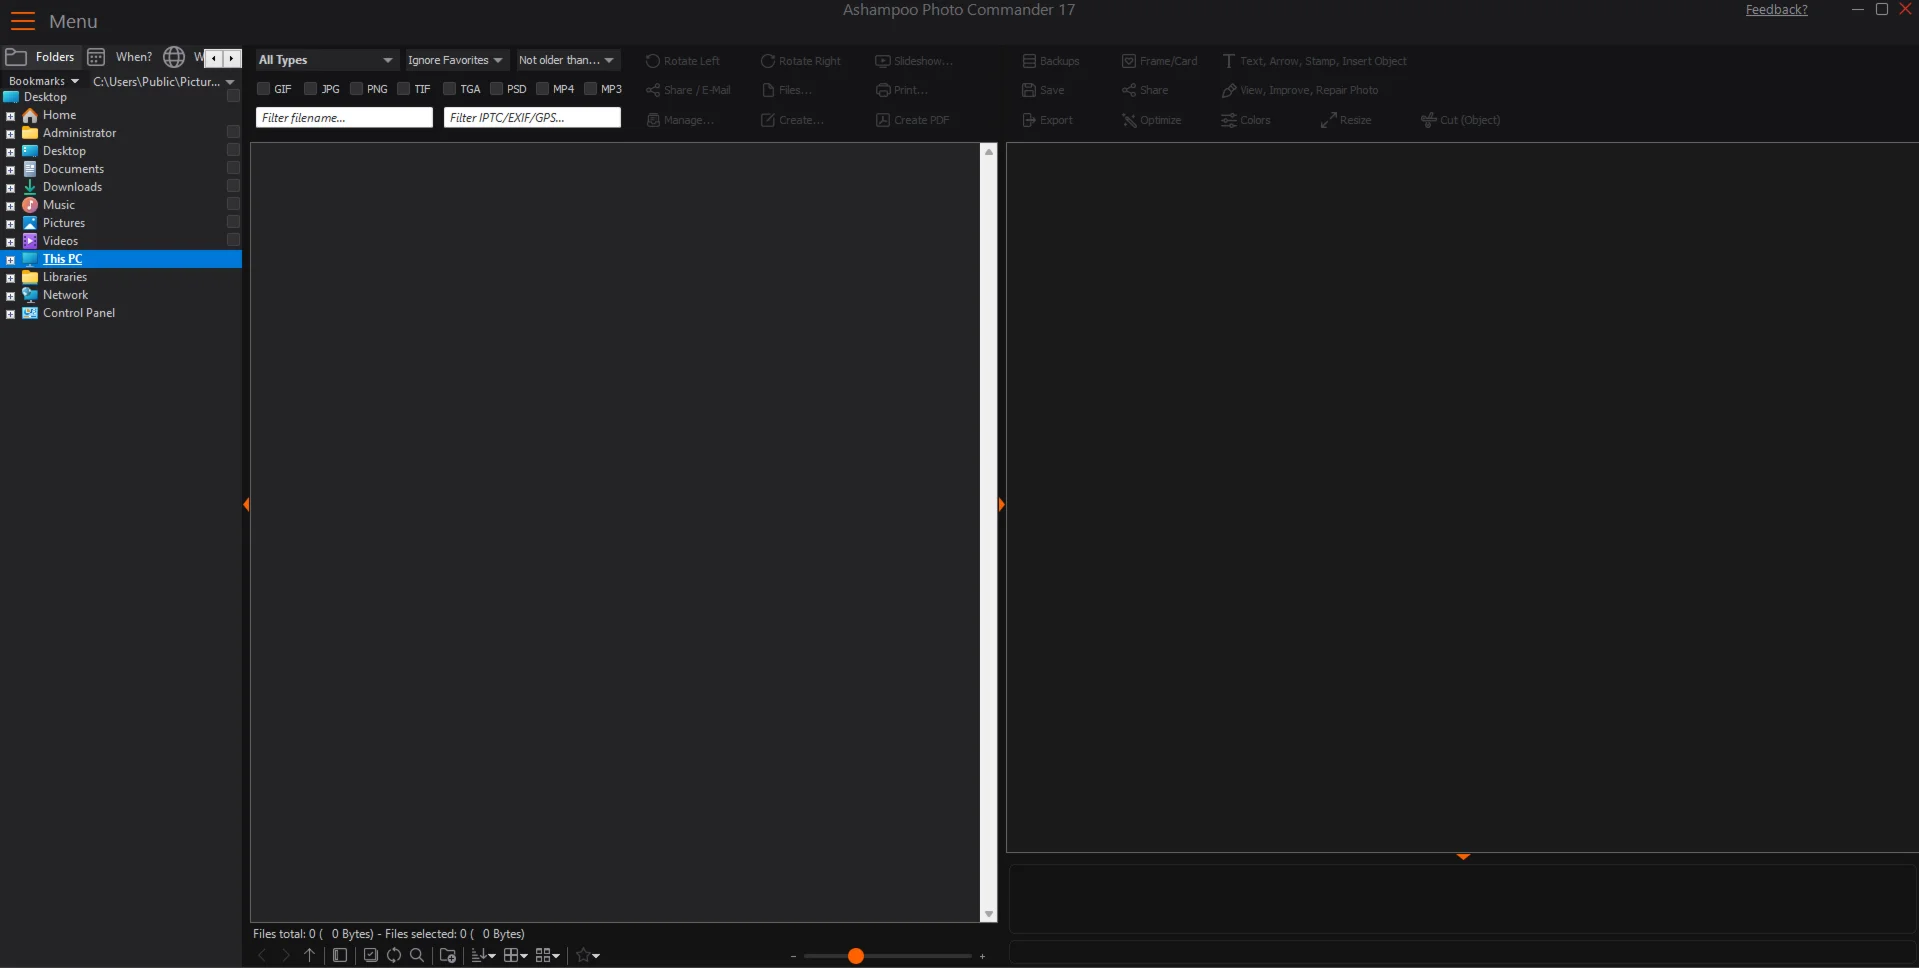The width and height of the screenshot is (1919, 968).
Task: Switch to the When? tab
Action: coord(120,57)
